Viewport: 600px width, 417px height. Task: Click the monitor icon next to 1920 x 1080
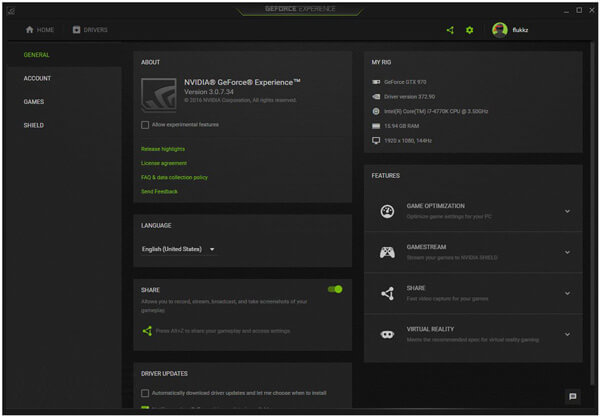(x=376, y=140)
